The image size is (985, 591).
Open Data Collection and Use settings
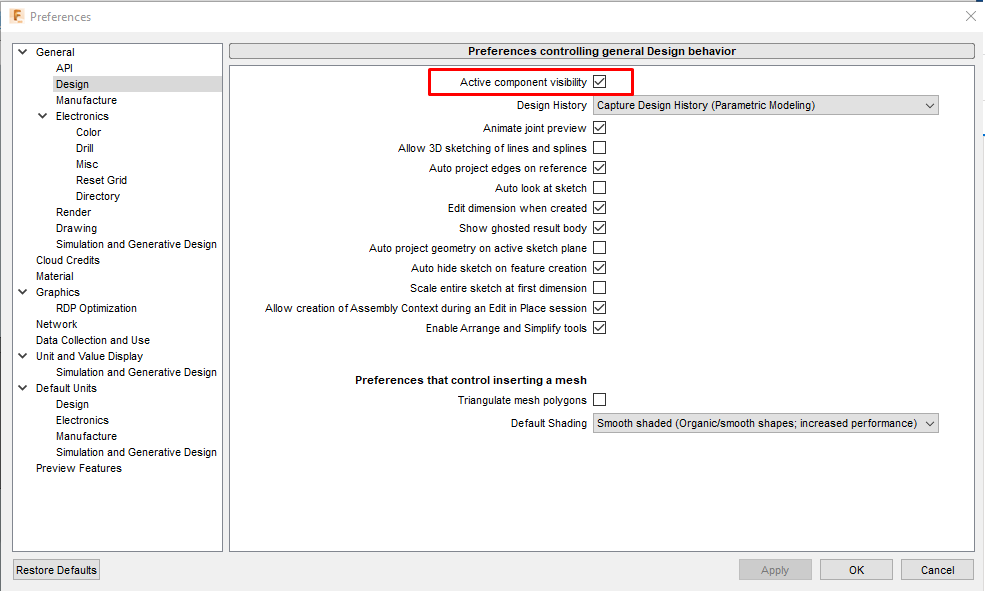click(x=93, y=339)
